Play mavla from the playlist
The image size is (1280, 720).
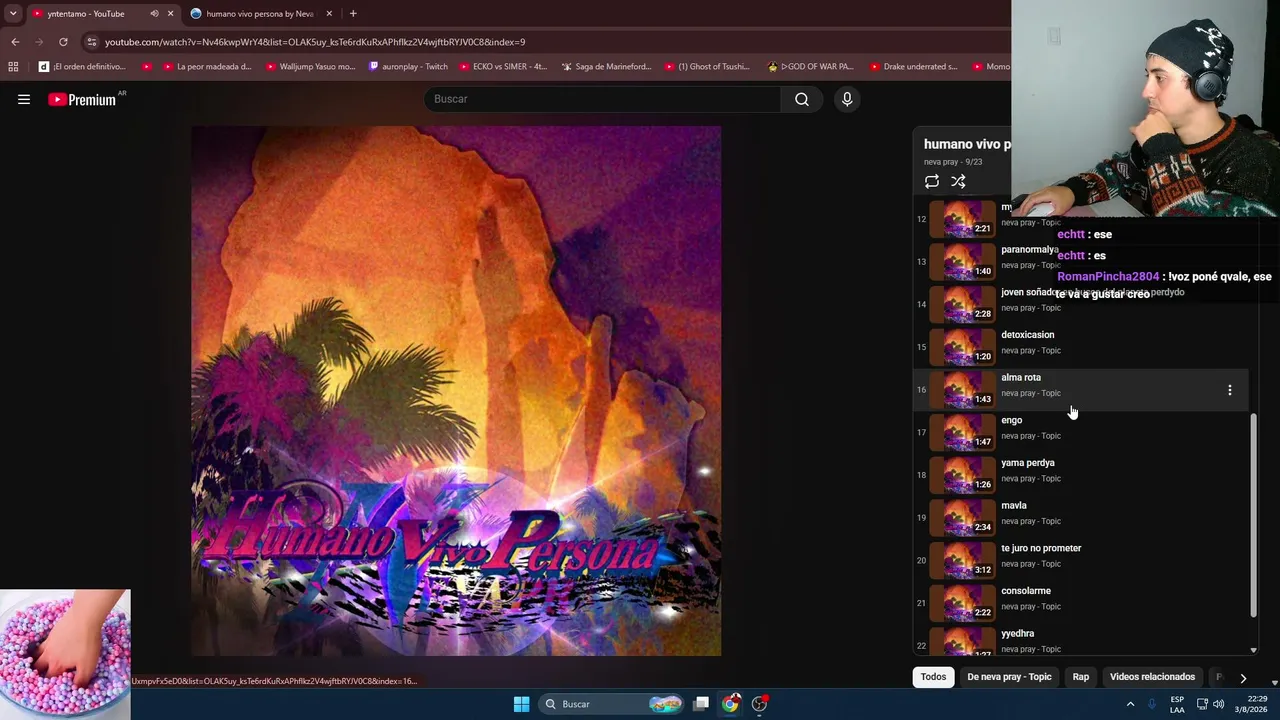(1080, 517)
